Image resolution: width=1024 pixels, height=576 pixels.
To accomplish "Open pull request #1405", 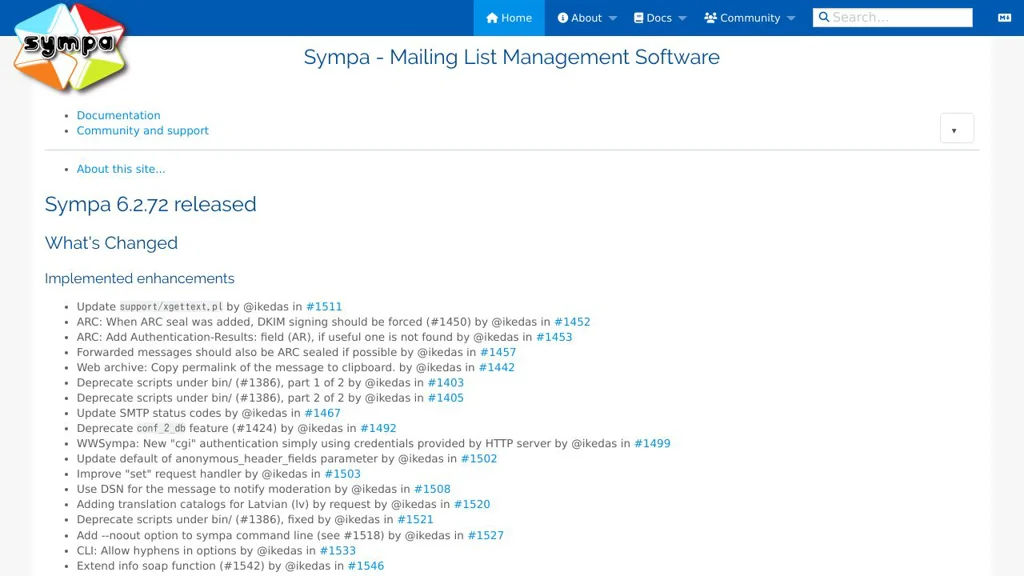I will point(445,398).
